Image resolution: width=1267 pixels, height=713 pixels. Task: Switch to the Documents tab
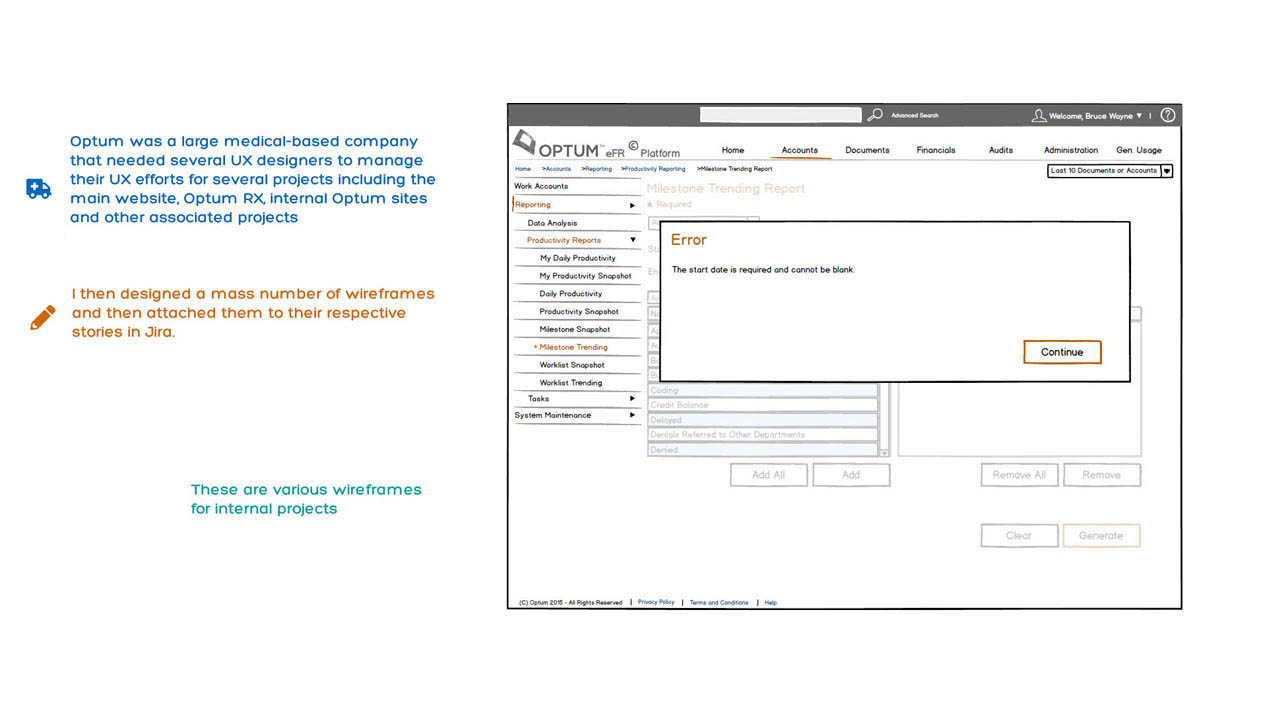[x=867, y=150]
